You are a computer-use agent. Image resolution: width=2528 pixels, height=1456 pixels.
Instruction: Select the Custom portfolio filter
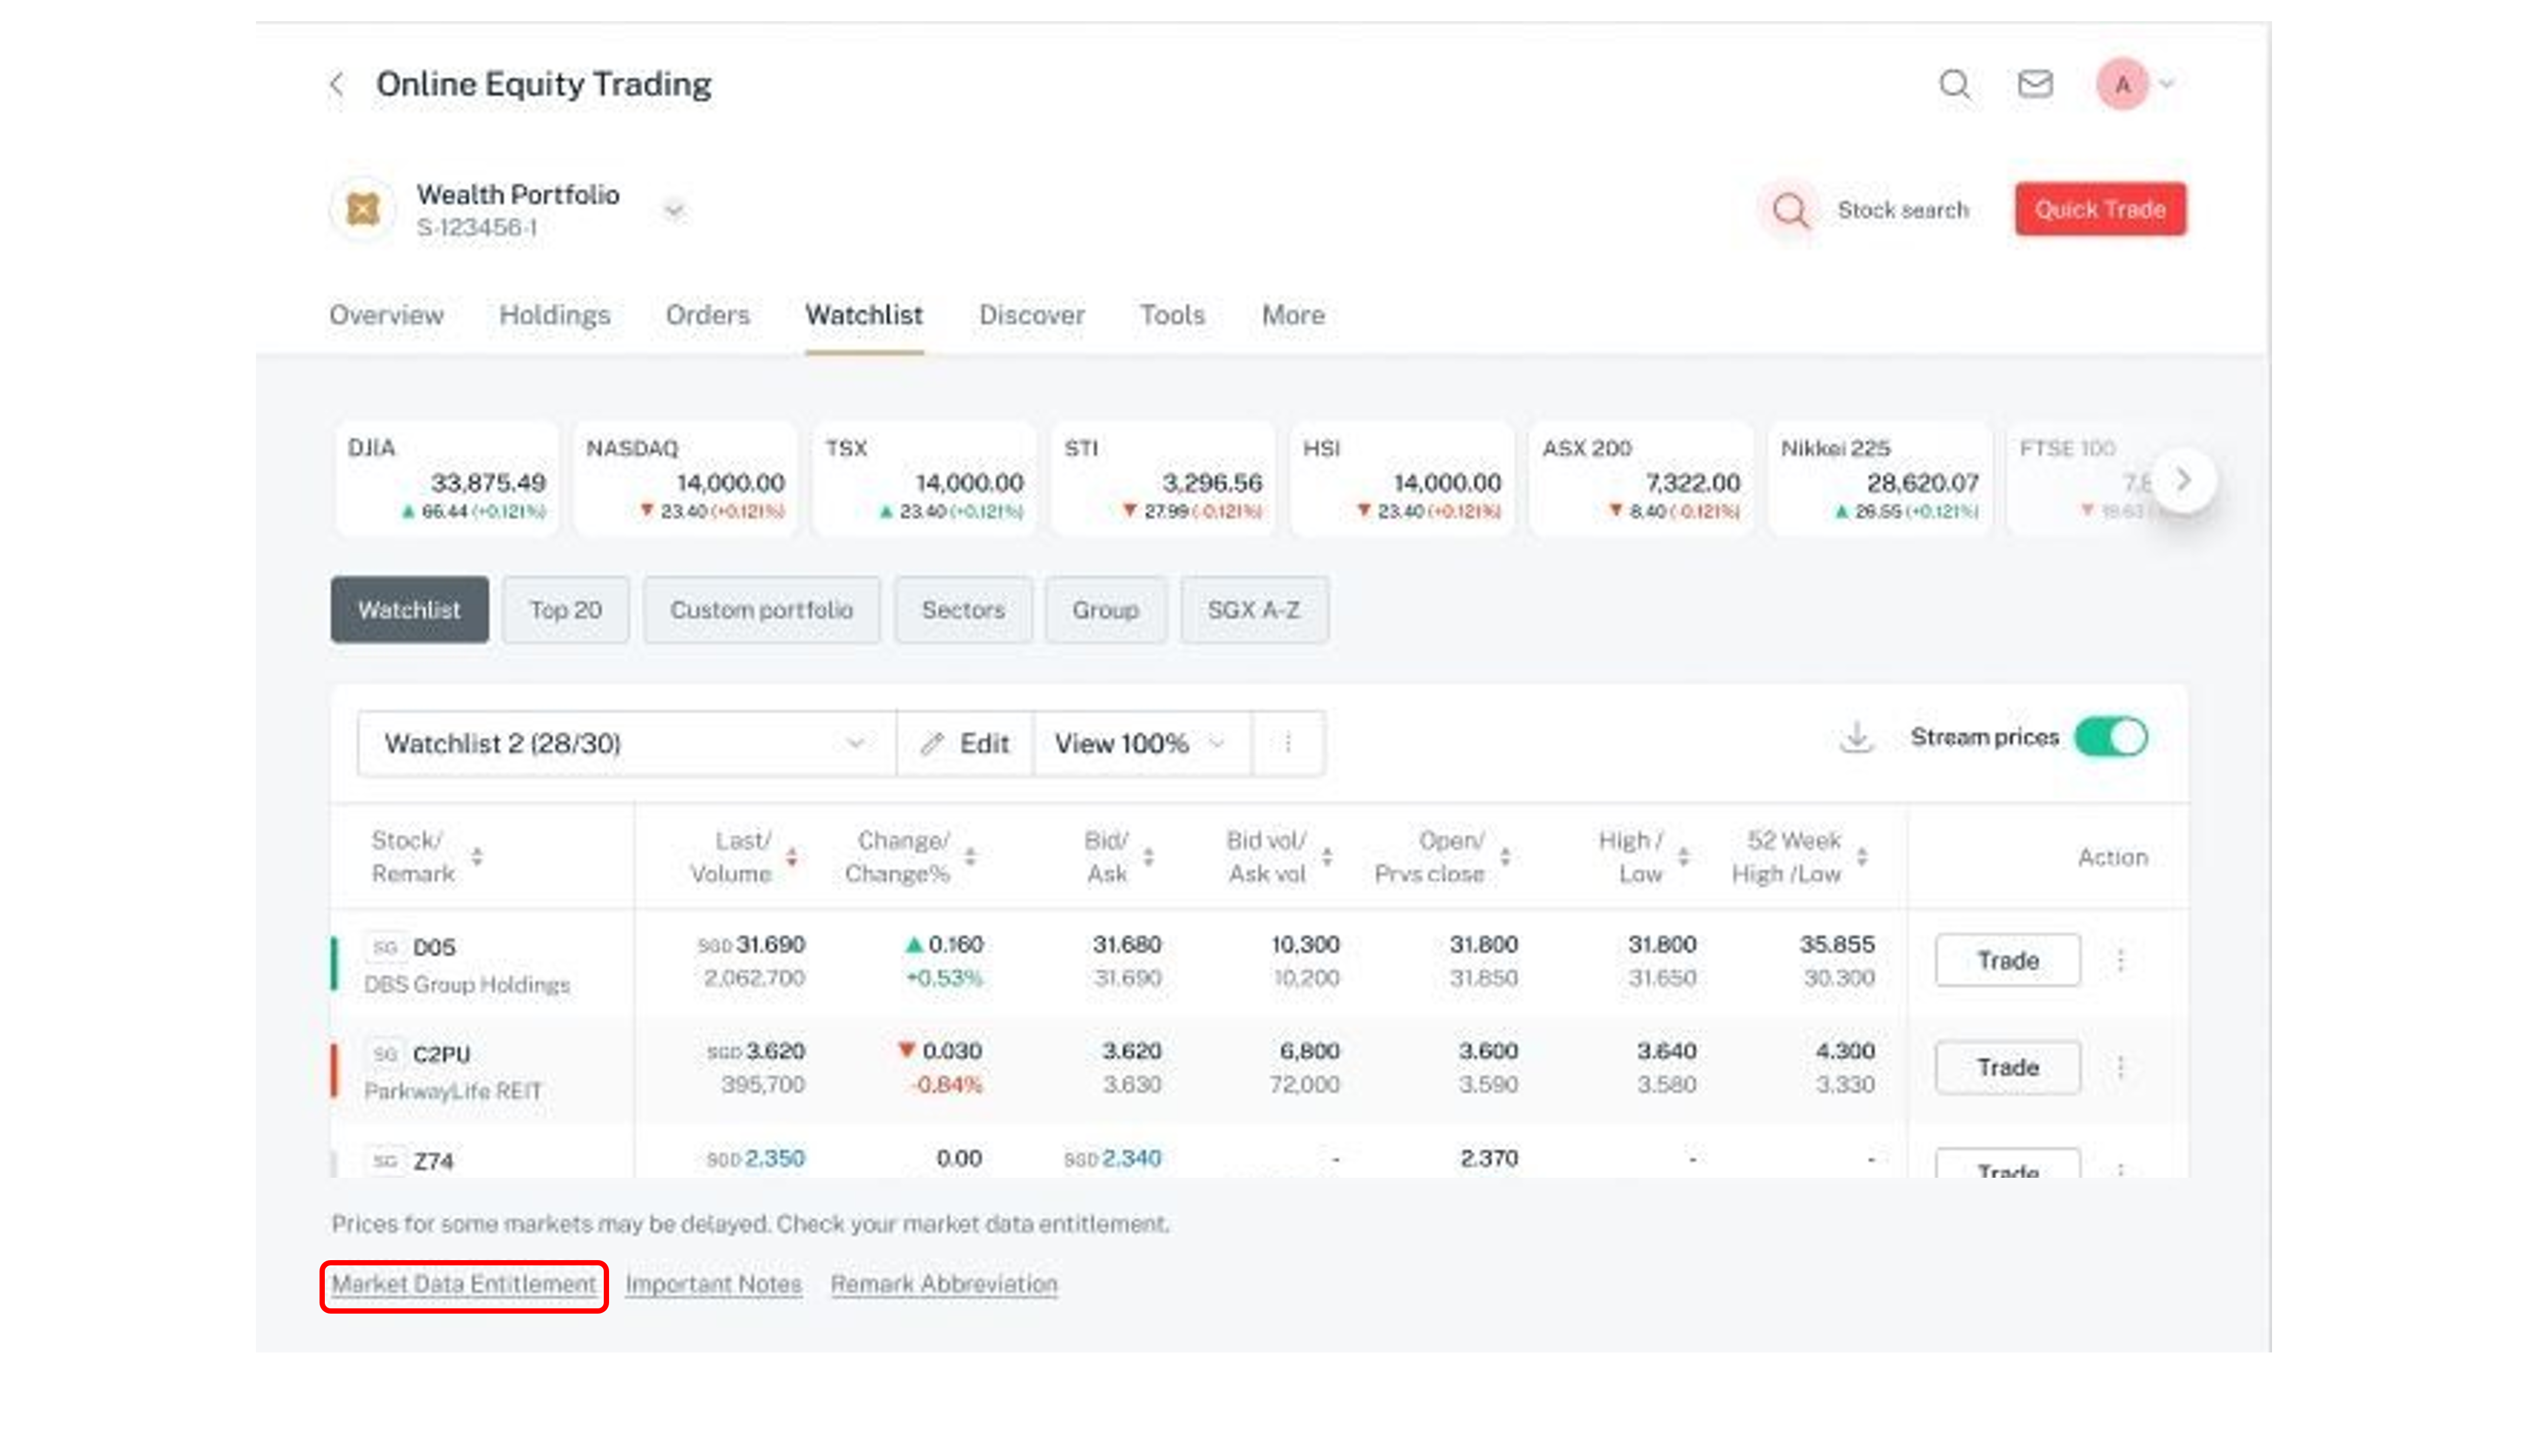(x=762, y=609)
